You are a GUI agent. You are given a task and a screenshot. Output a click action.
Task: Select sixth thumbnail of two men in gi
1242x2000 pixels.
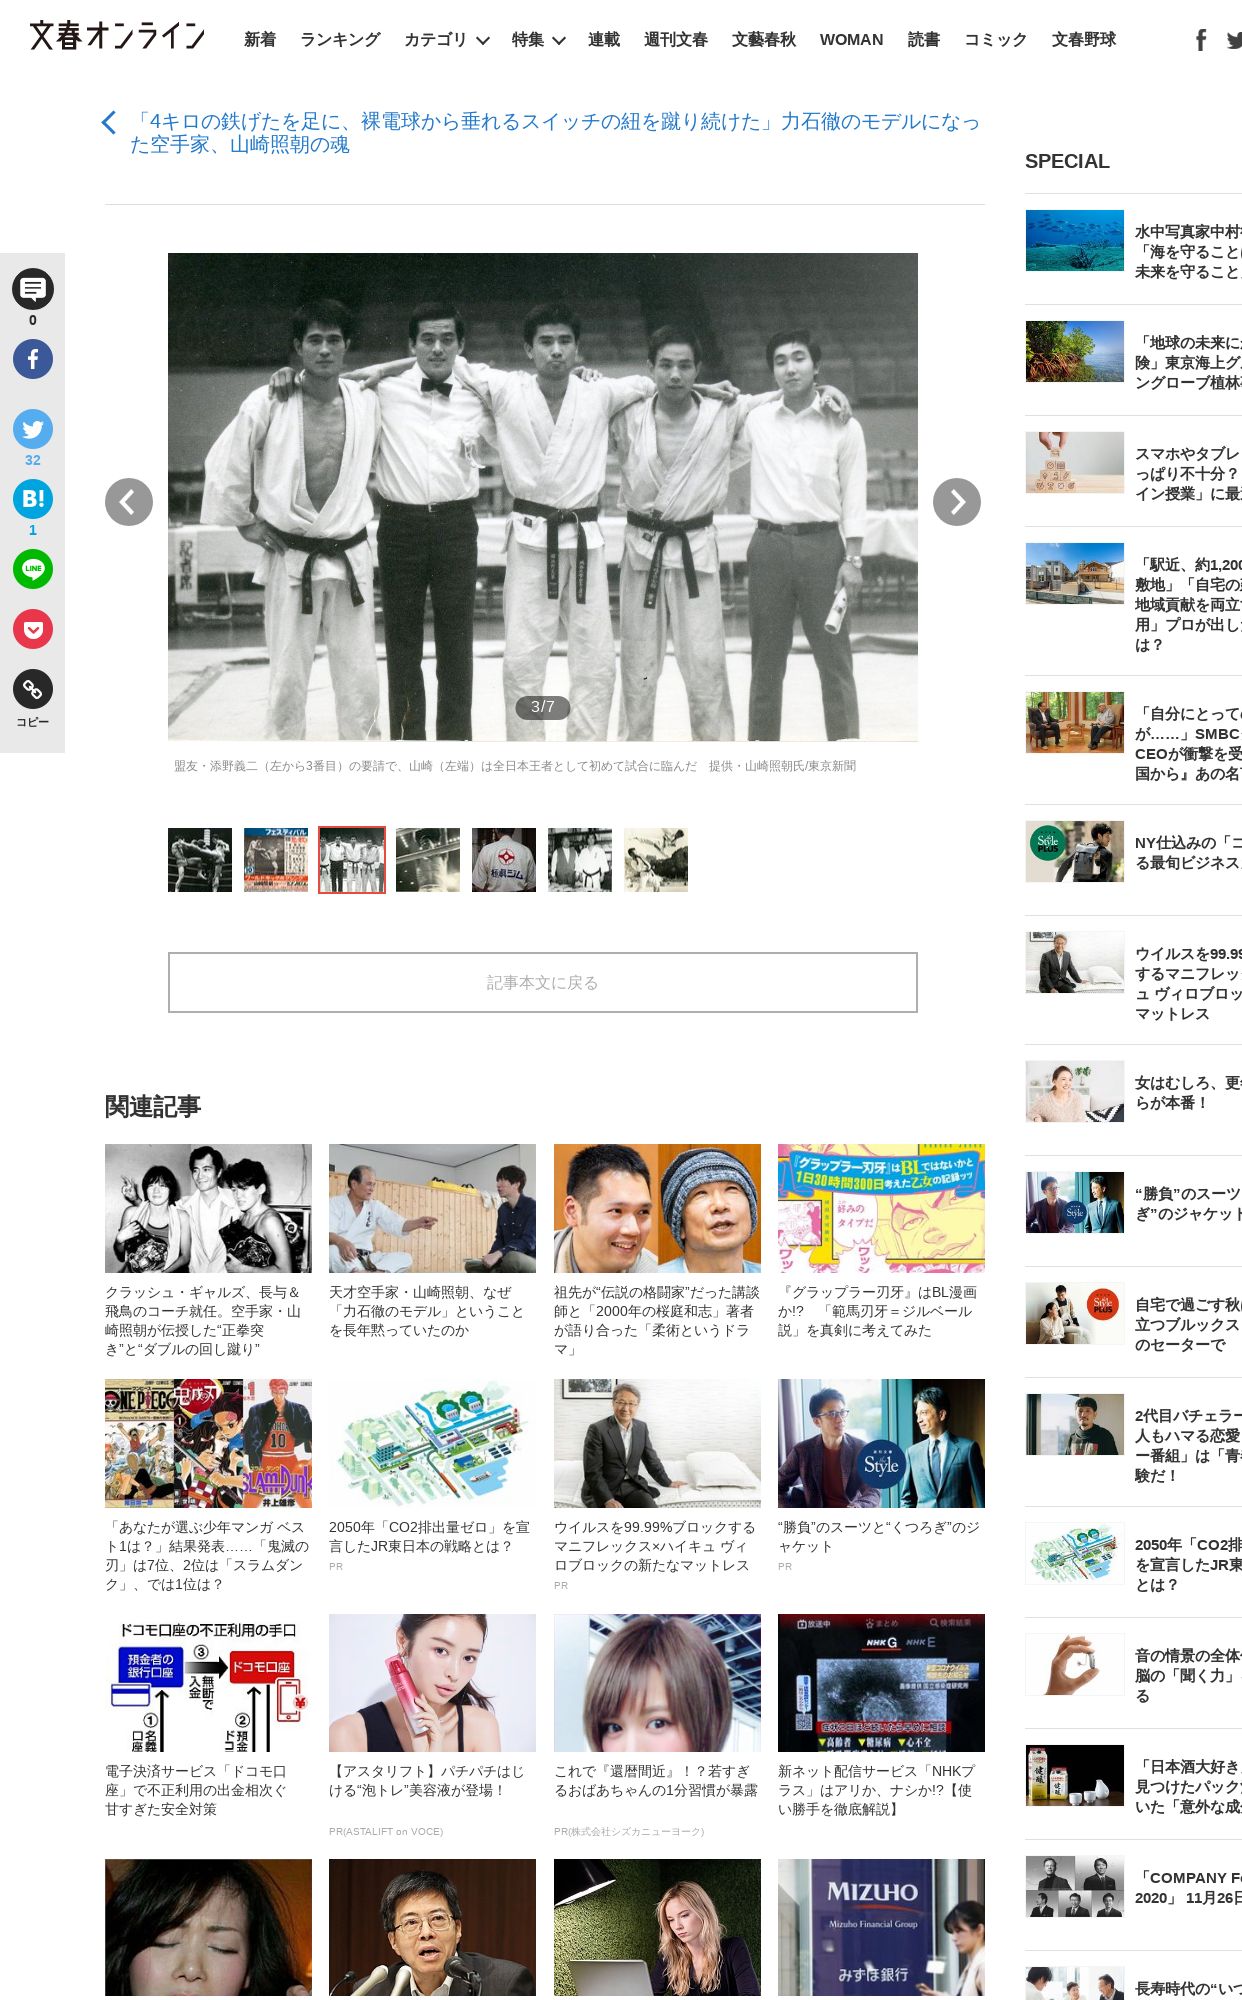[580, 860]
